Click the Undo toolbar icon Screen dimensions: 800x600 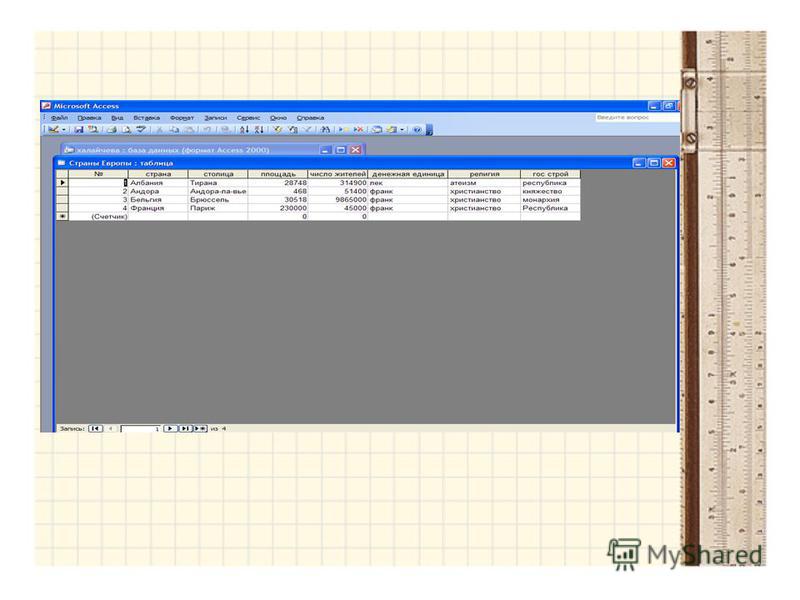click(207, 130)
